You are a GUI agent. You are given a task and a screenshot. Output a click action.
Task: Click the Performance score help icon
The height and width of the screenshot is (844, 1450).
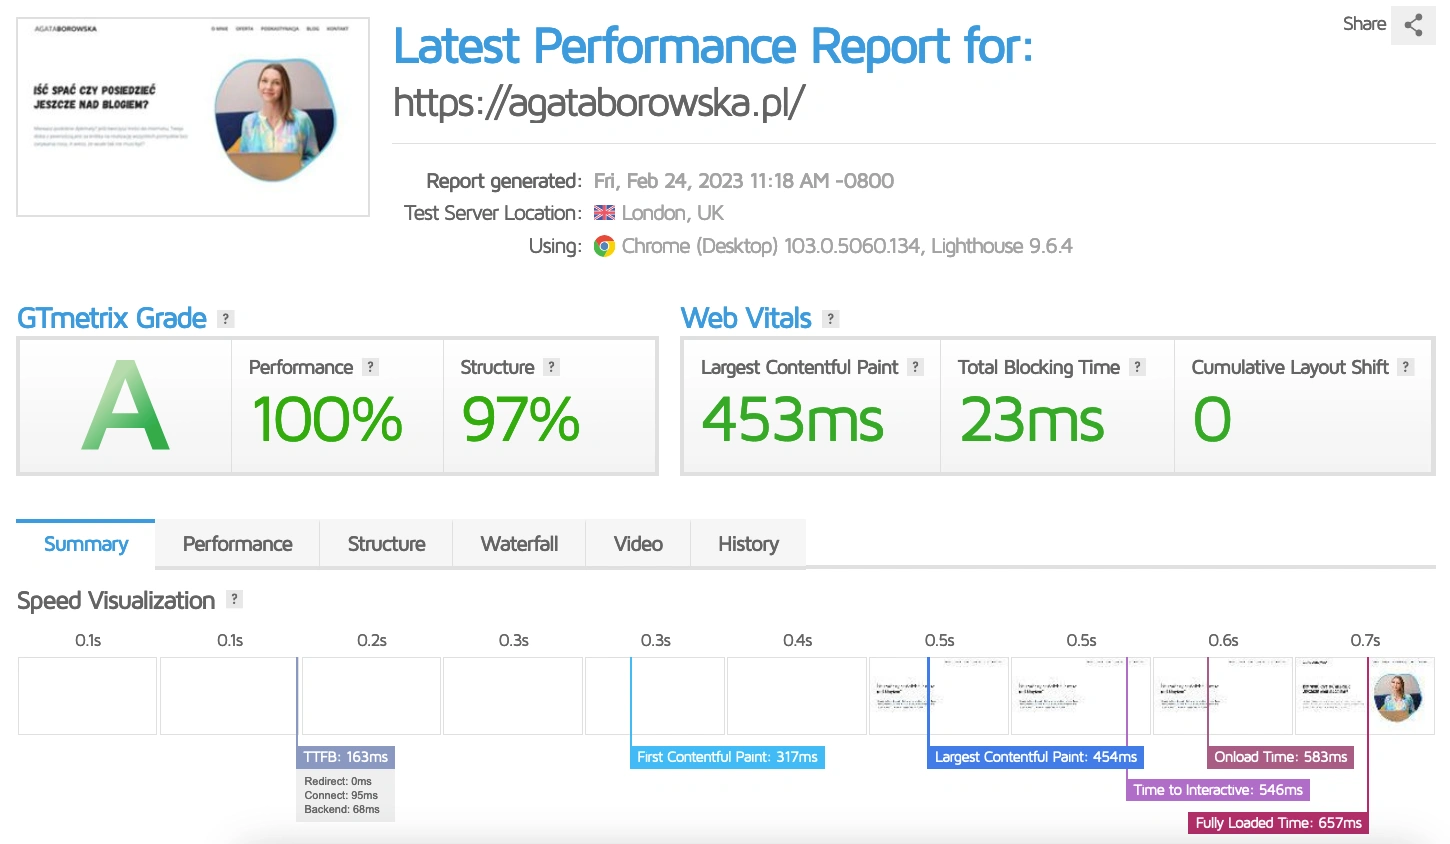coord(371,367)
